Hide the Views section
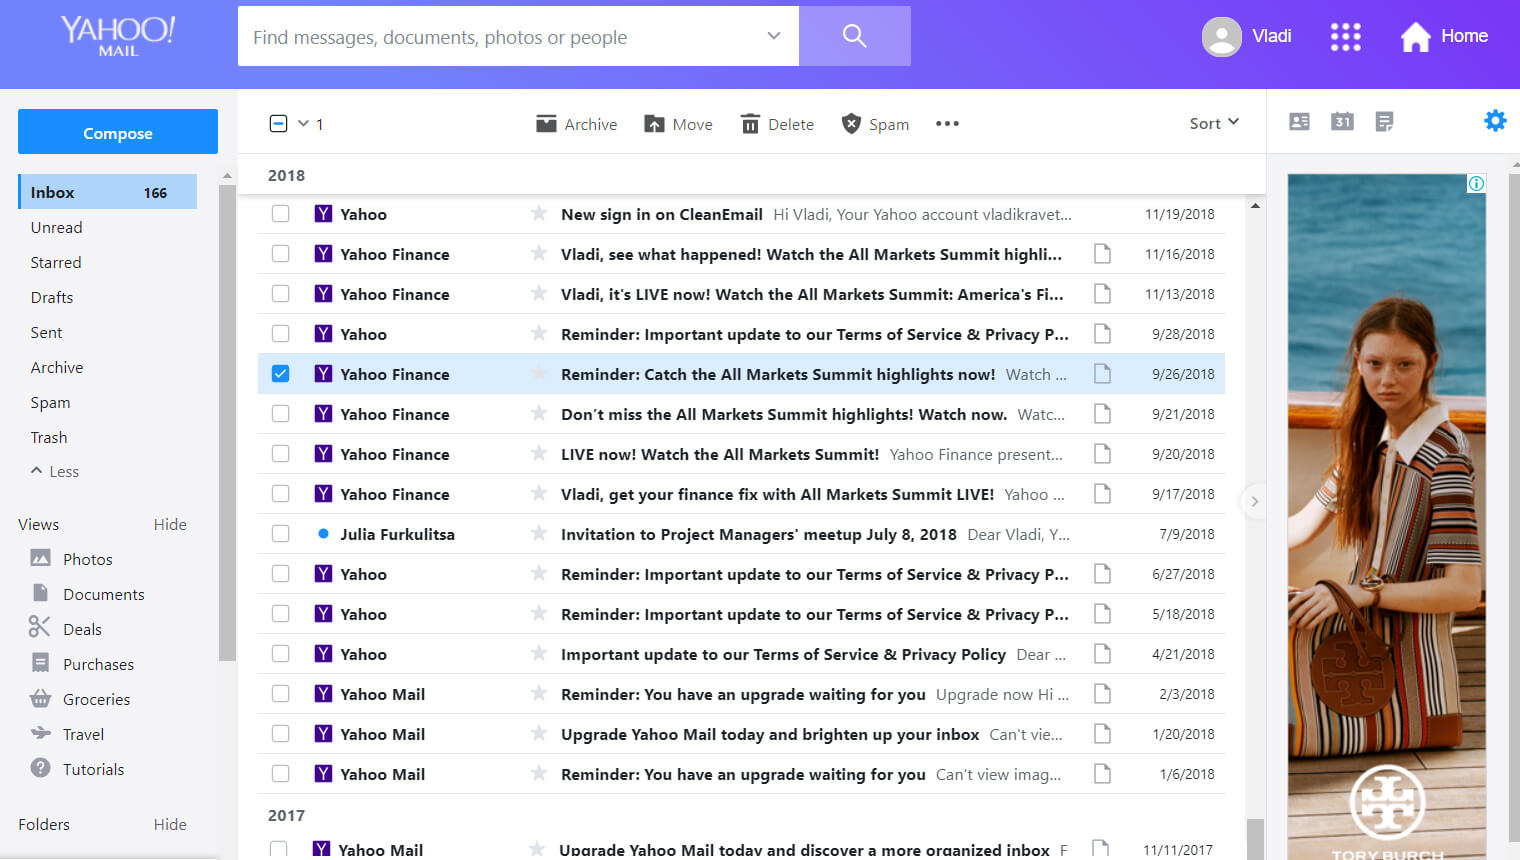This screenshot has width=1520, height=860. point(170,524)
